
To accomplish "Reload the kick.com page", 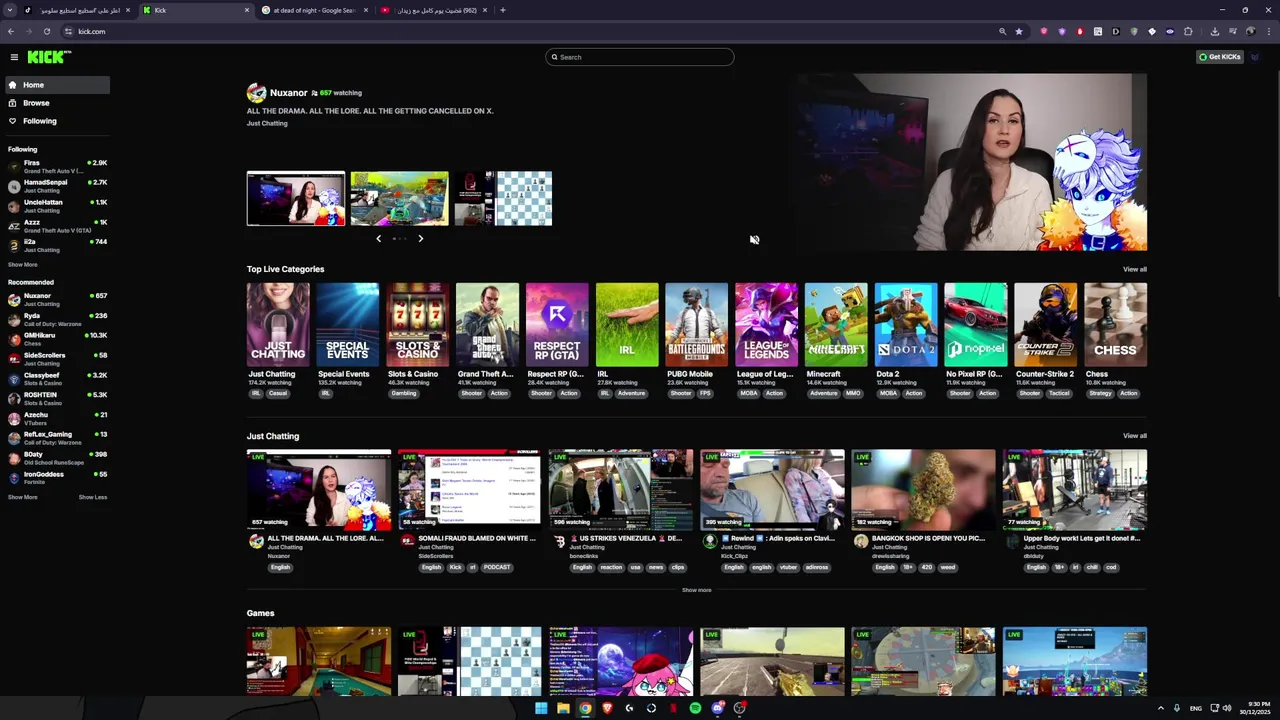I will pos(46,31).
